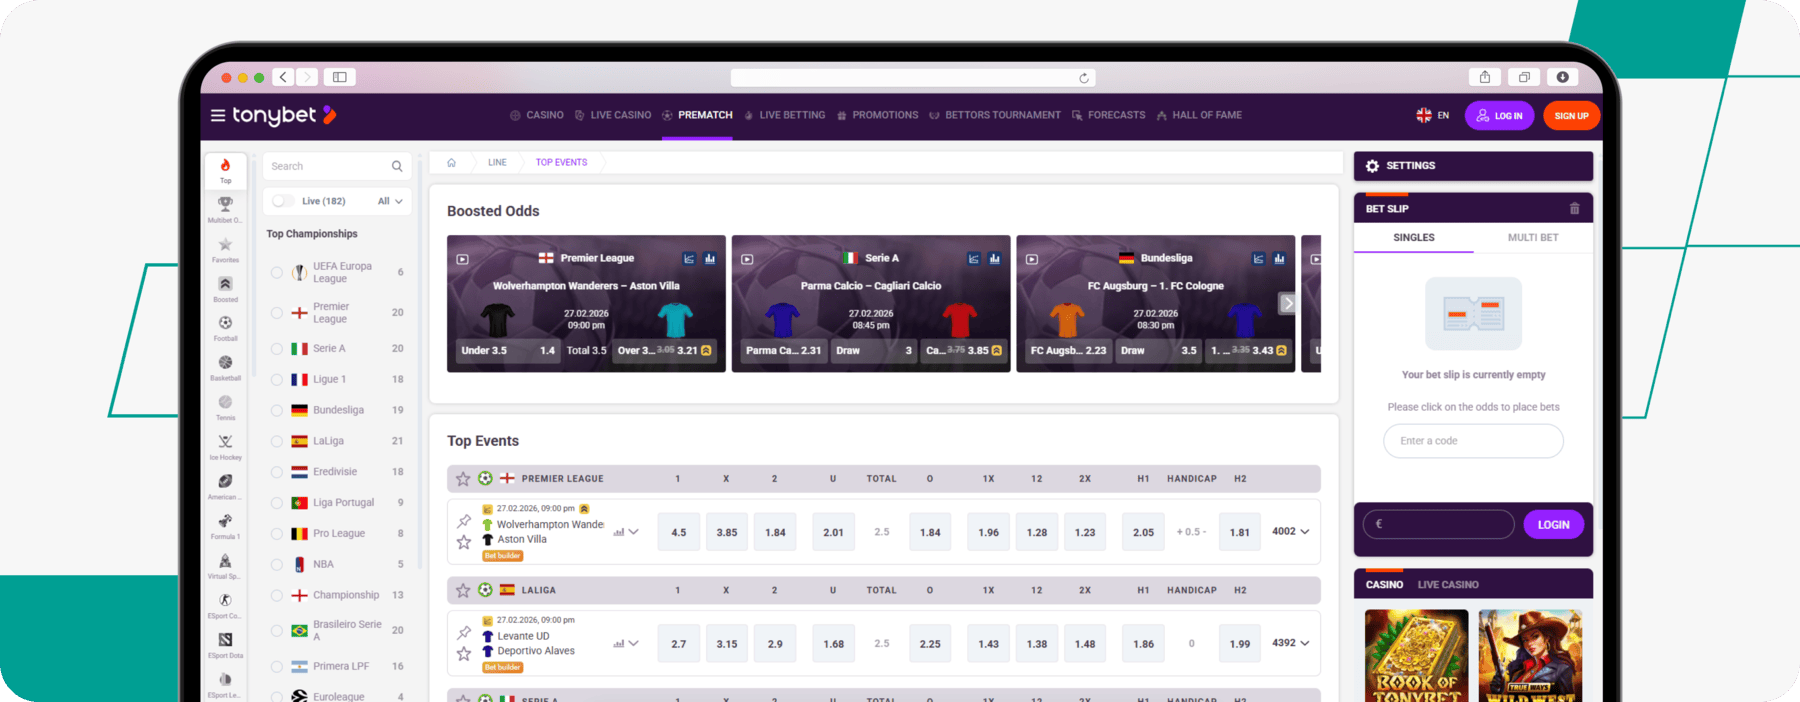Select Football icon in sports sidebar
The width and height of the screenshot is (1800, 702).
(x=226, y=323)
